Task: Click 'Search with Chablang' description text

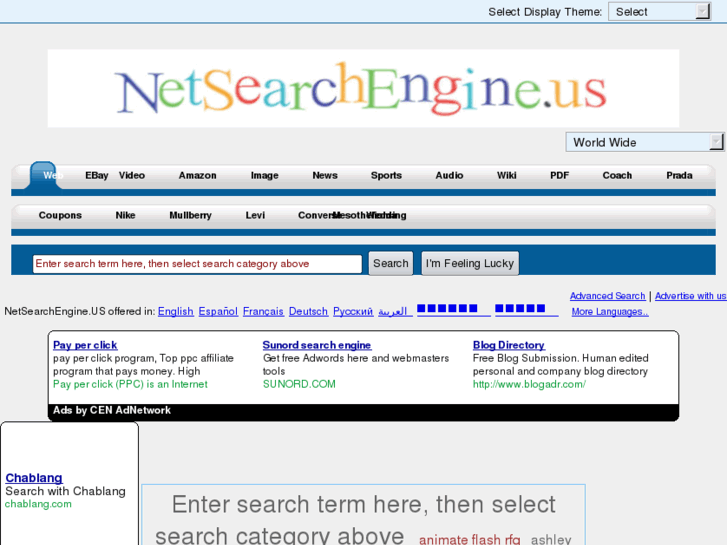Action: [65, 491]
